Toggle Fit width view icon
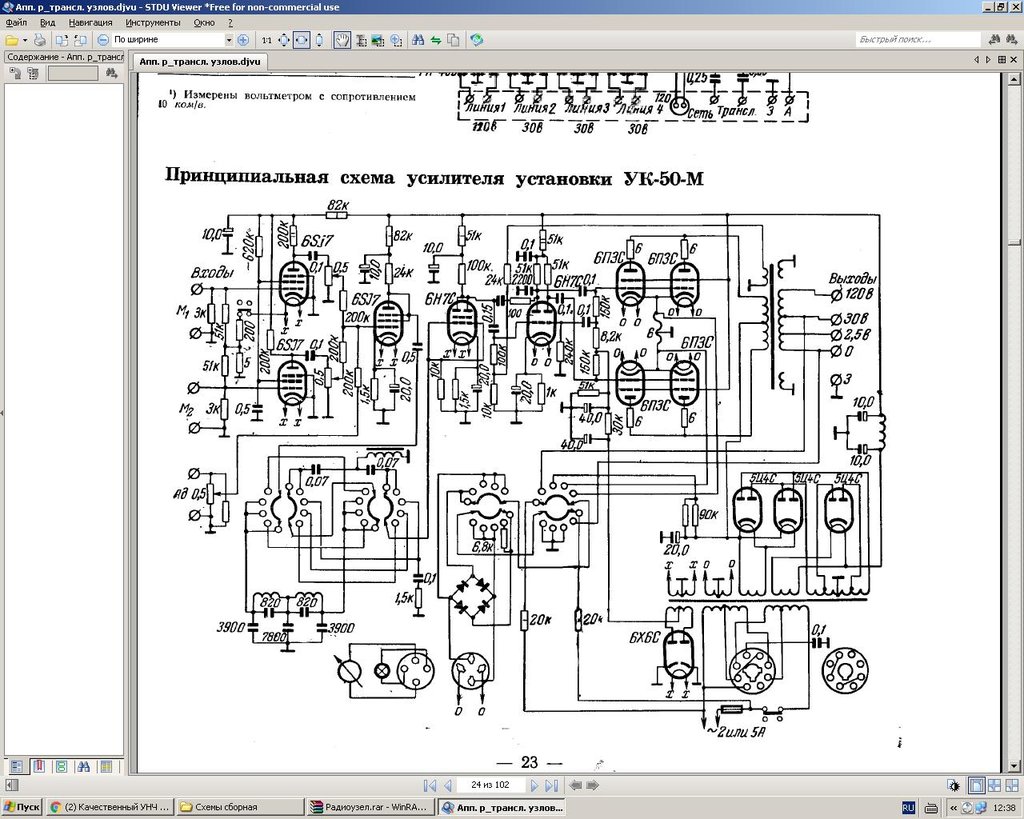This screenshot has height=819, width=1024. coord(301,40)
